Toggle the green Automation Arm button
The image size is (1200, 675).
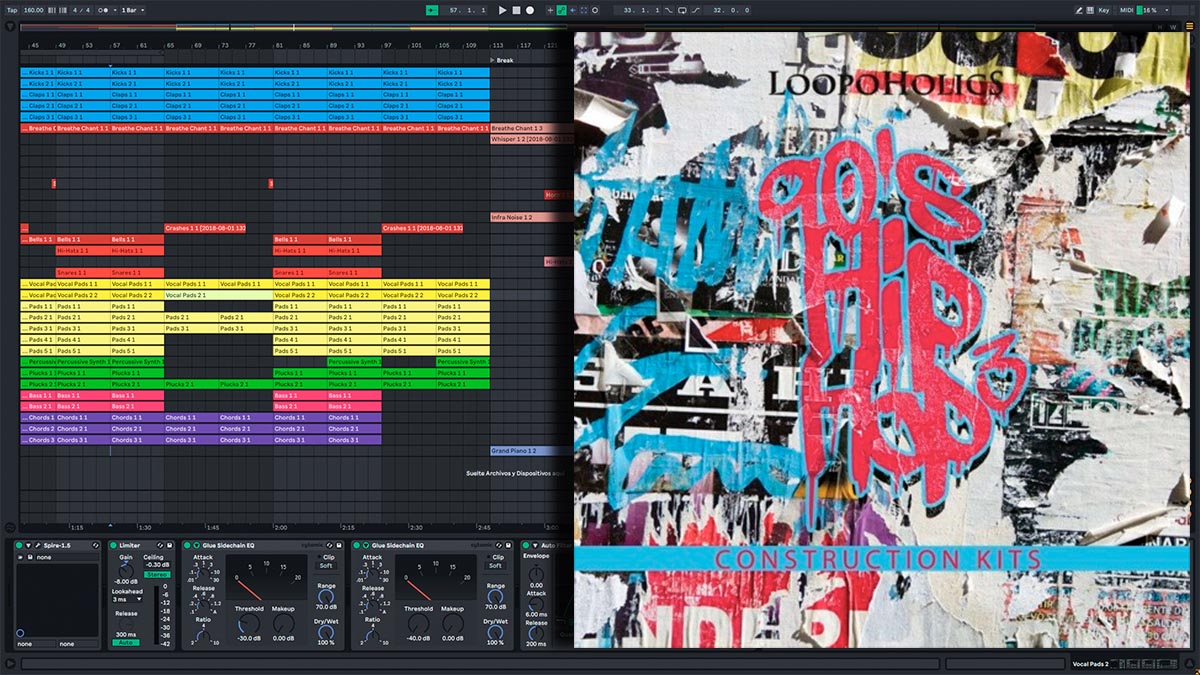561,10
